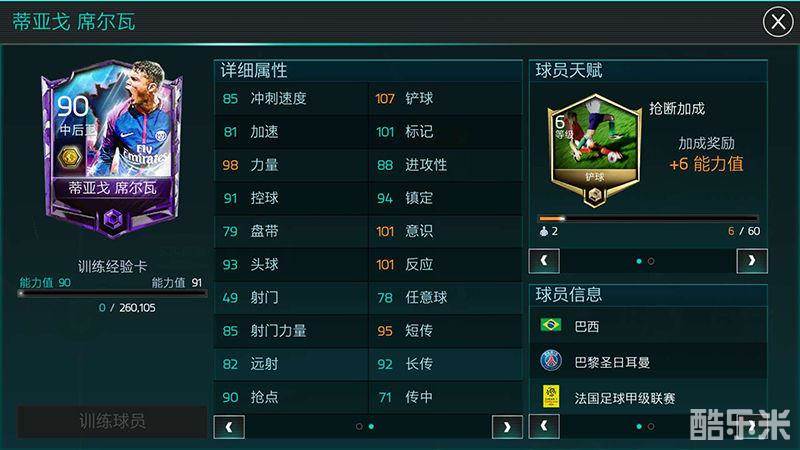Select second page dot under 球员天赋

pyautogui.click(x=651, y=261)
